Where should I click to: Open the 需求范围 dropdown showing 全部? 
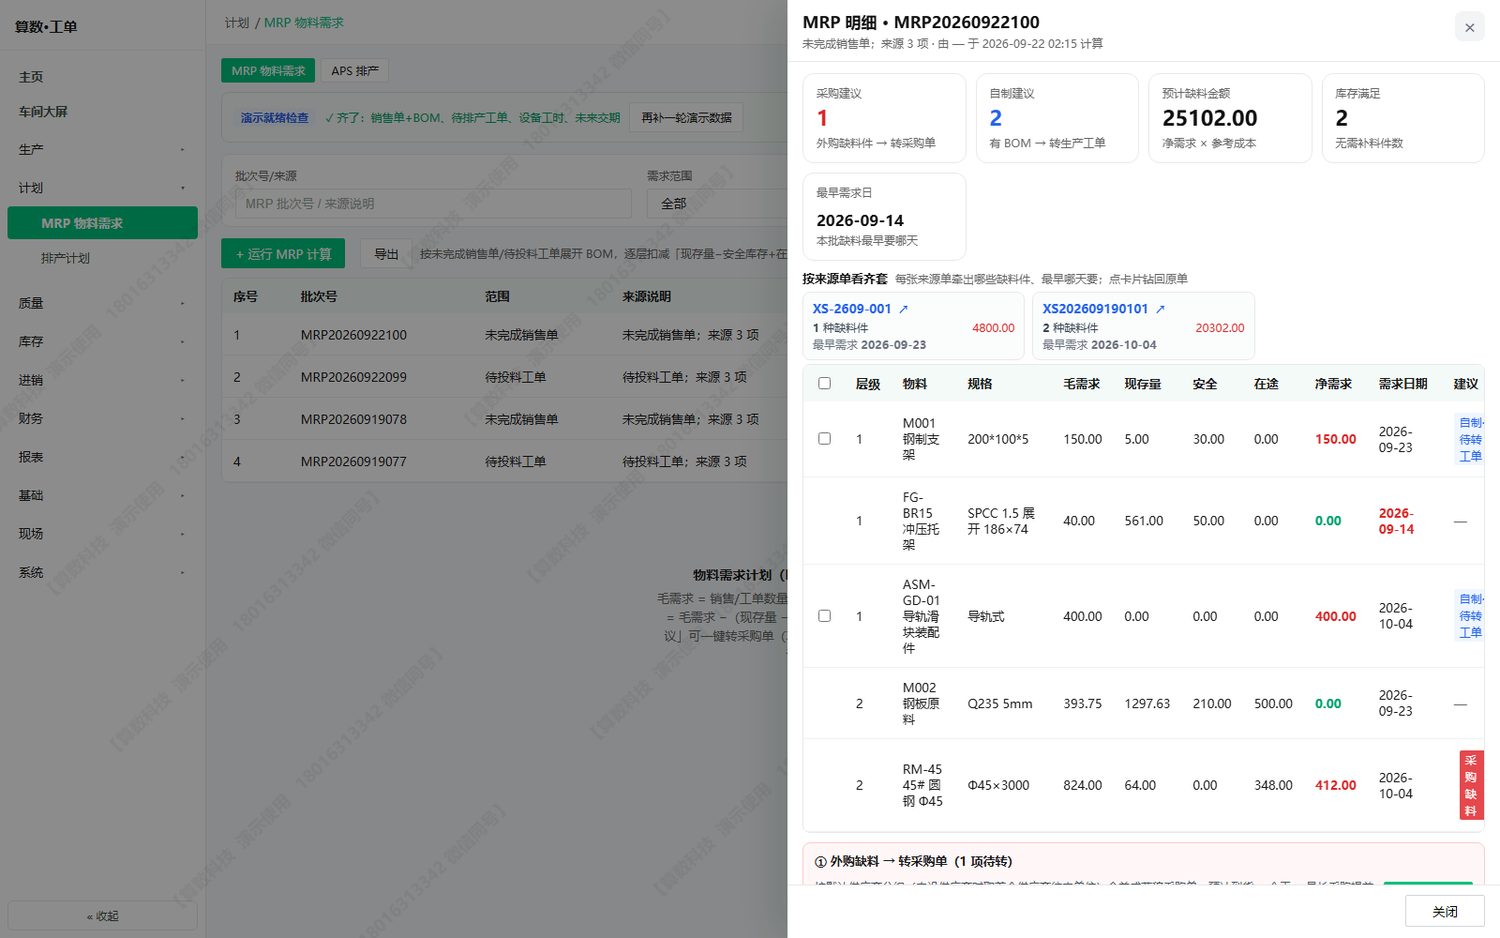pyautogui.click(x=717, y=204)
